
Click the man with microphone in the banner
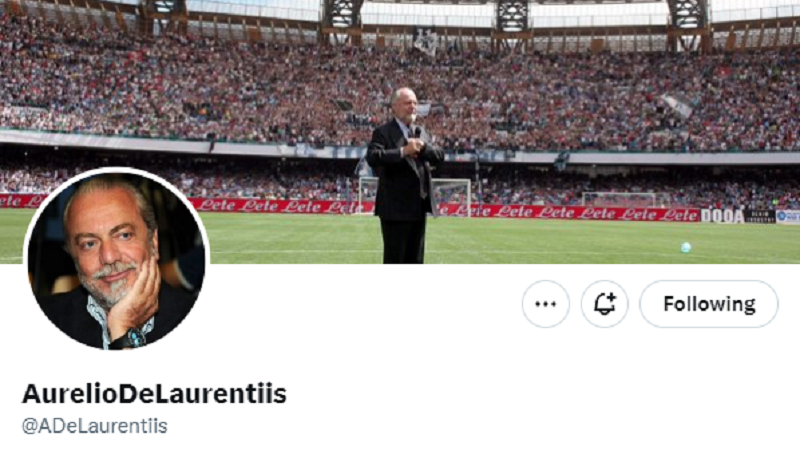[x=404, y=176]
